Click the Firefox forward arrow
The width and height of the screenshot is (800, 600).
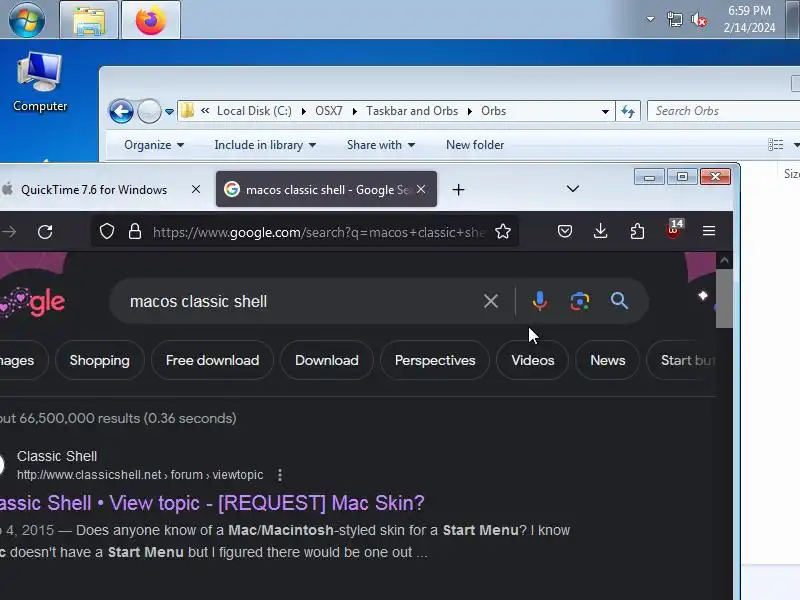tap(9, 232)
